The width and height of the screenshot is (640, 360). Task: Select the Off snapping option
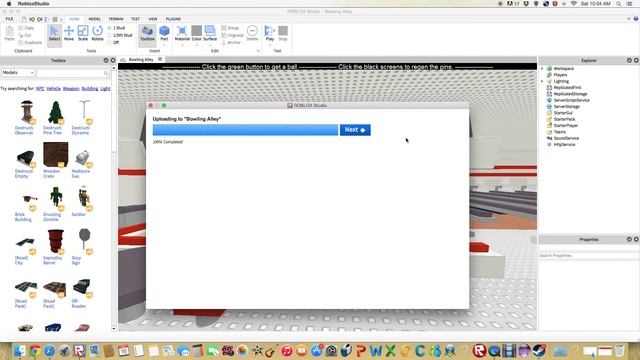tap(113, 42)
